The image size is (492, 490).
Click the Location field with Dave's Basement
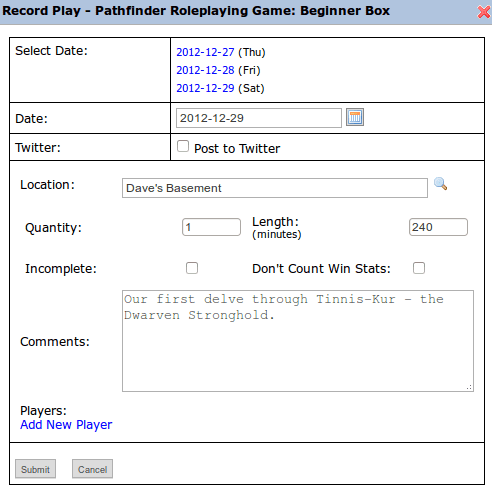275,188
